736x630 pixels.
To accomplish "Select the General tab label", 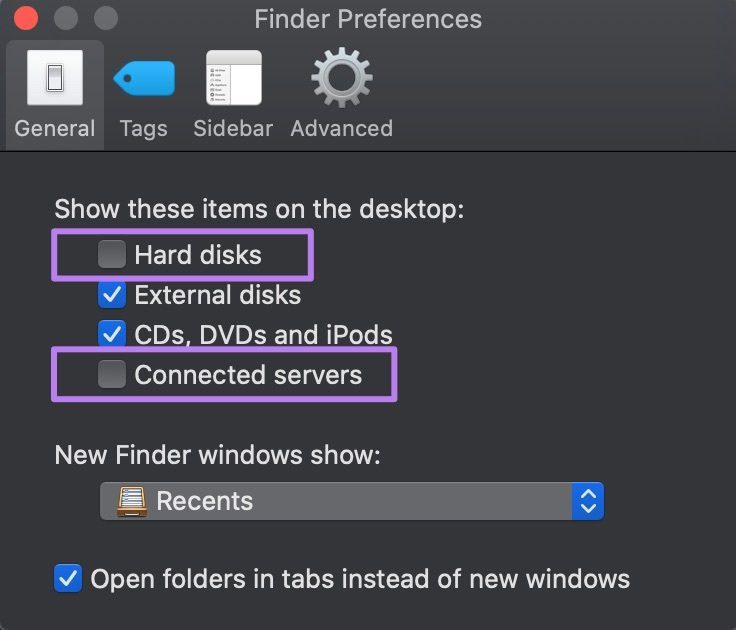I will point(55,128).
